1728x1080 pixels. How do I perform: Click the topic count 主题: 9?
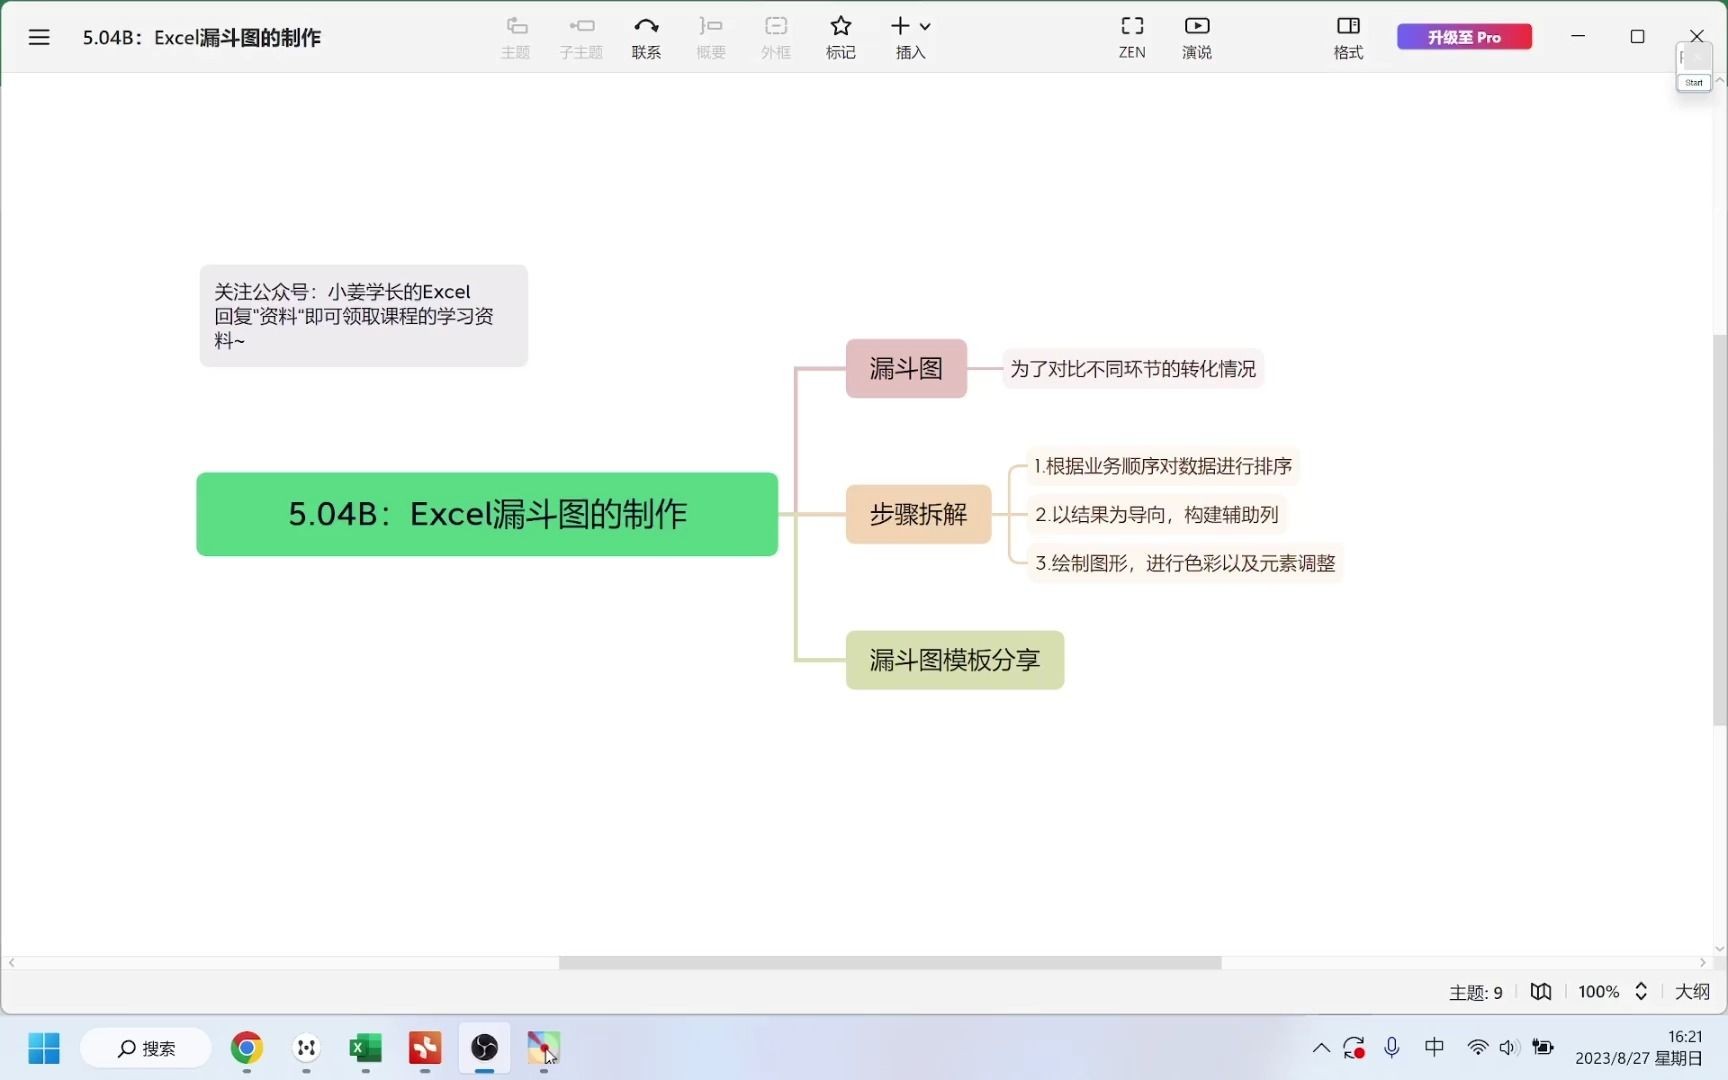(1476, 992)
